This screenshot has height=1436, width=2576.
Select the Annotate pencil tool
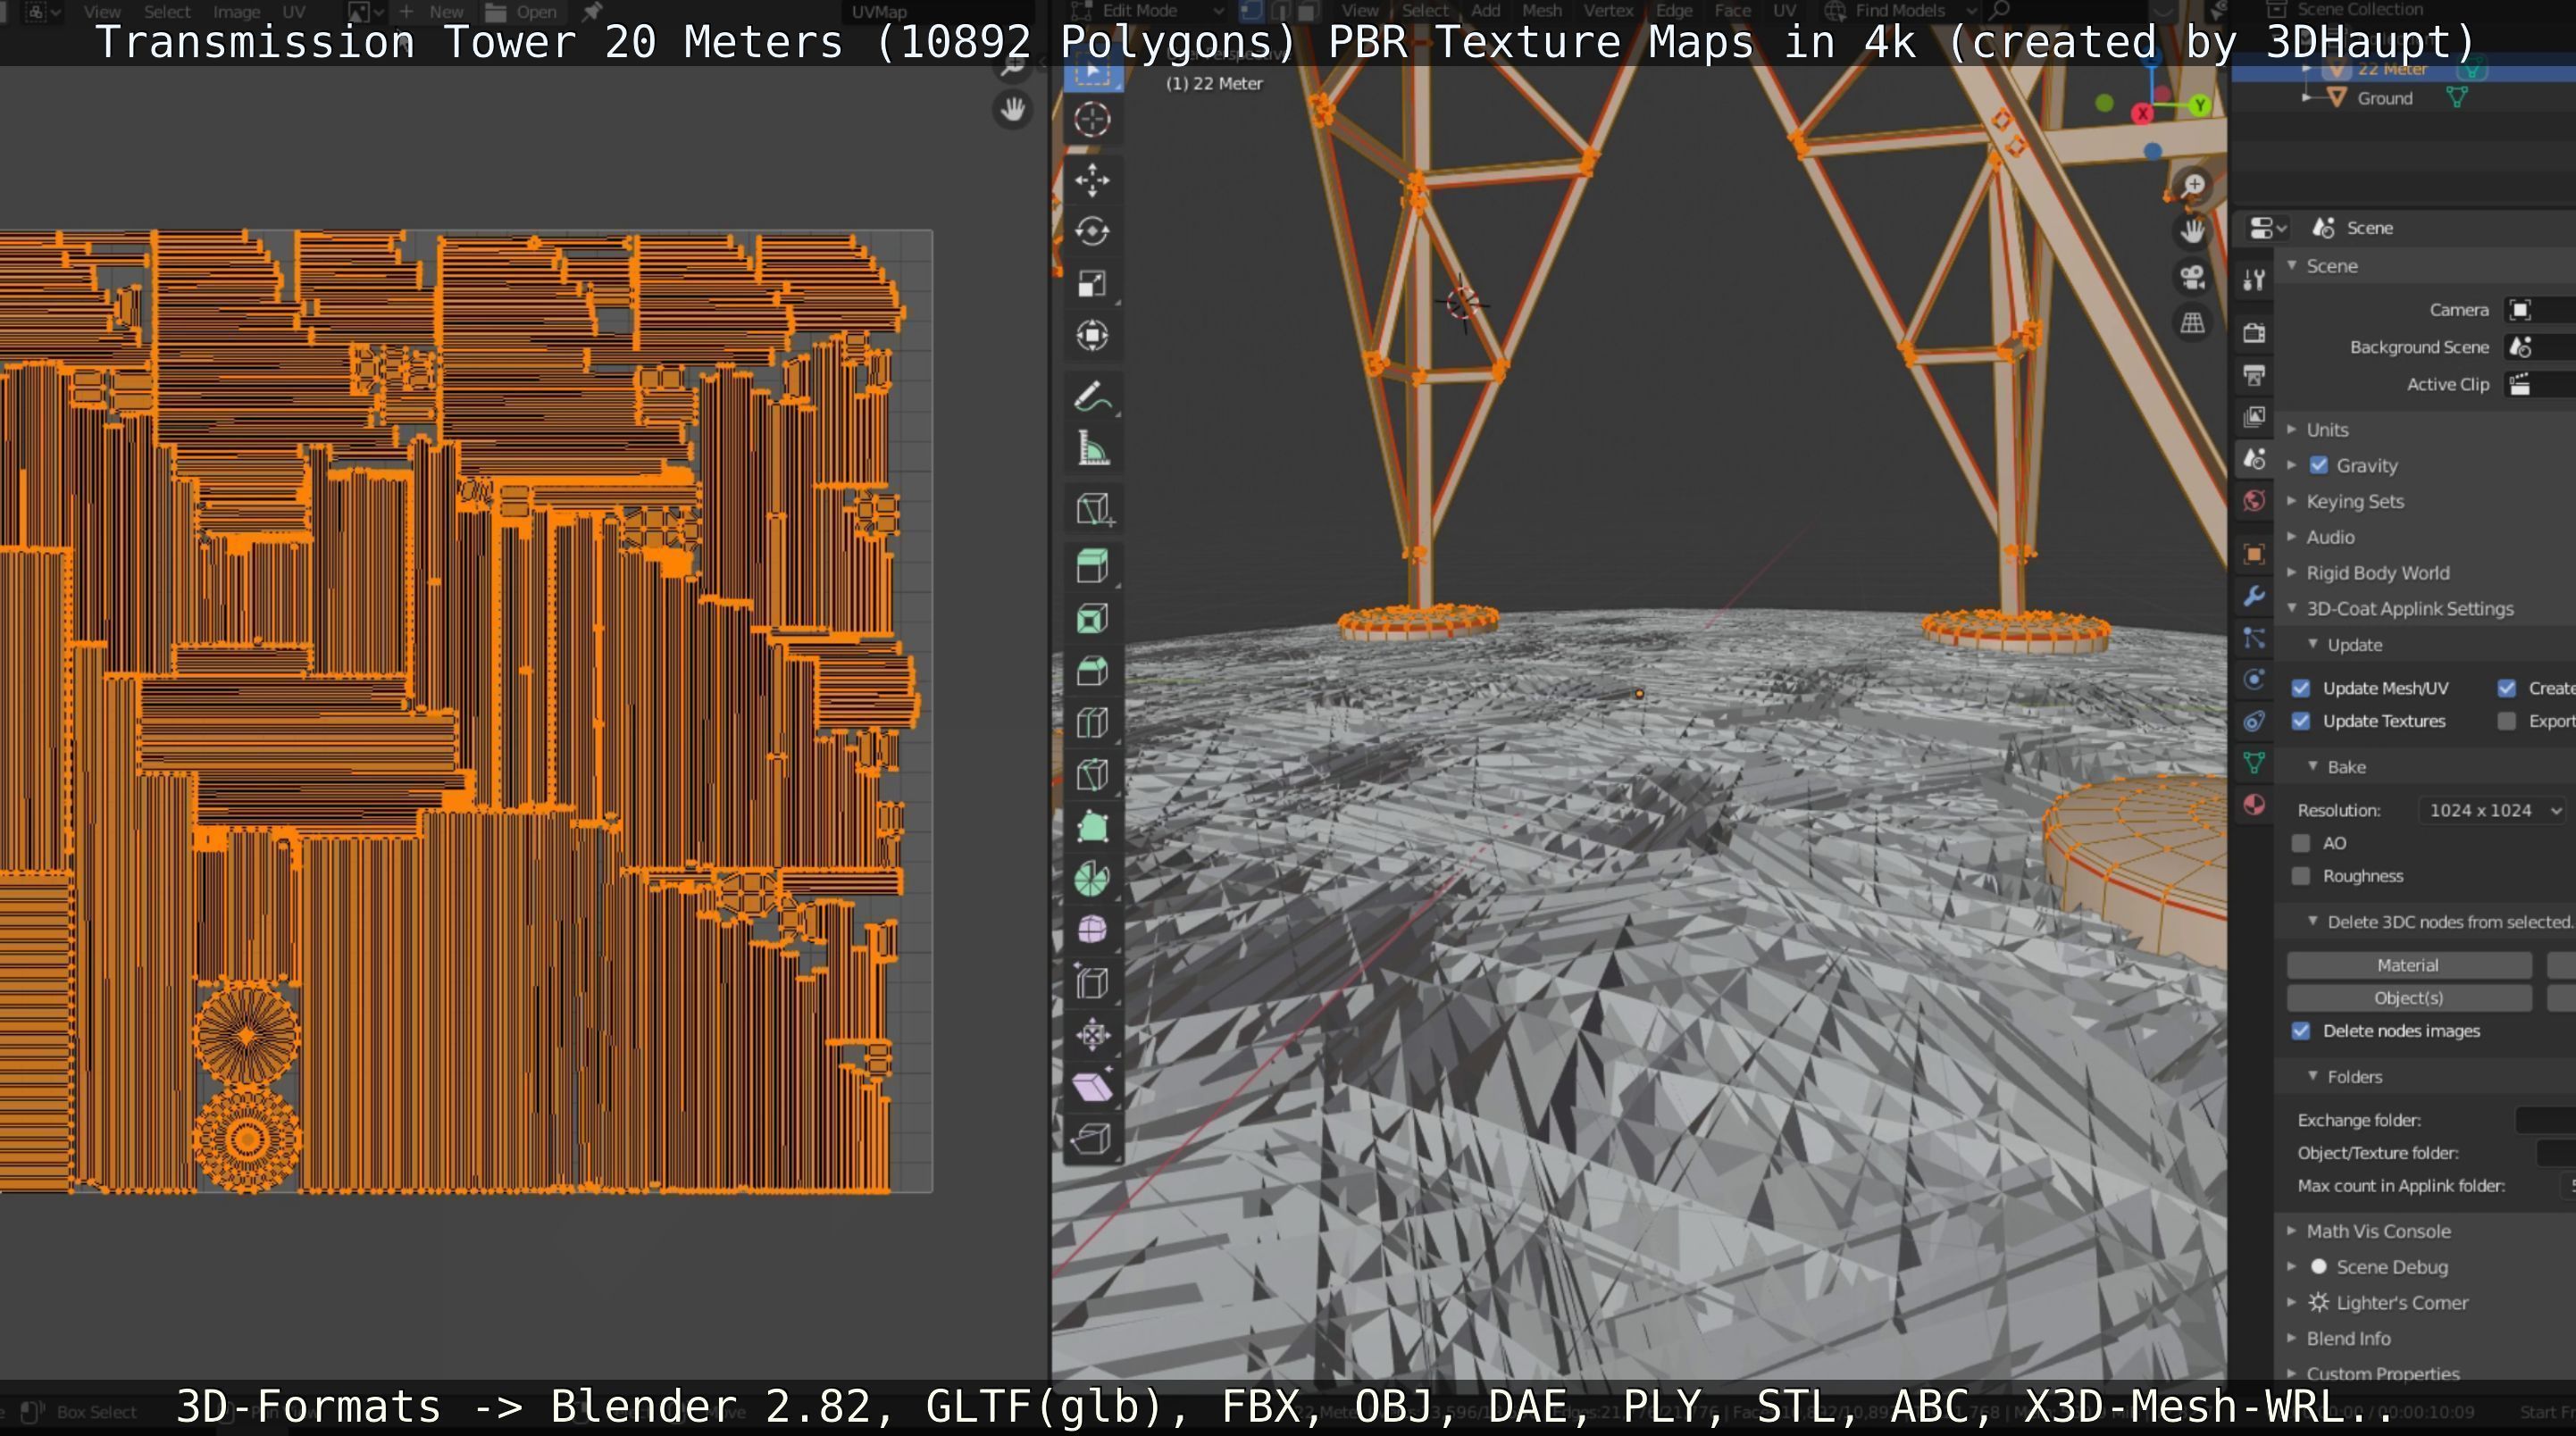coord(1092,397)
